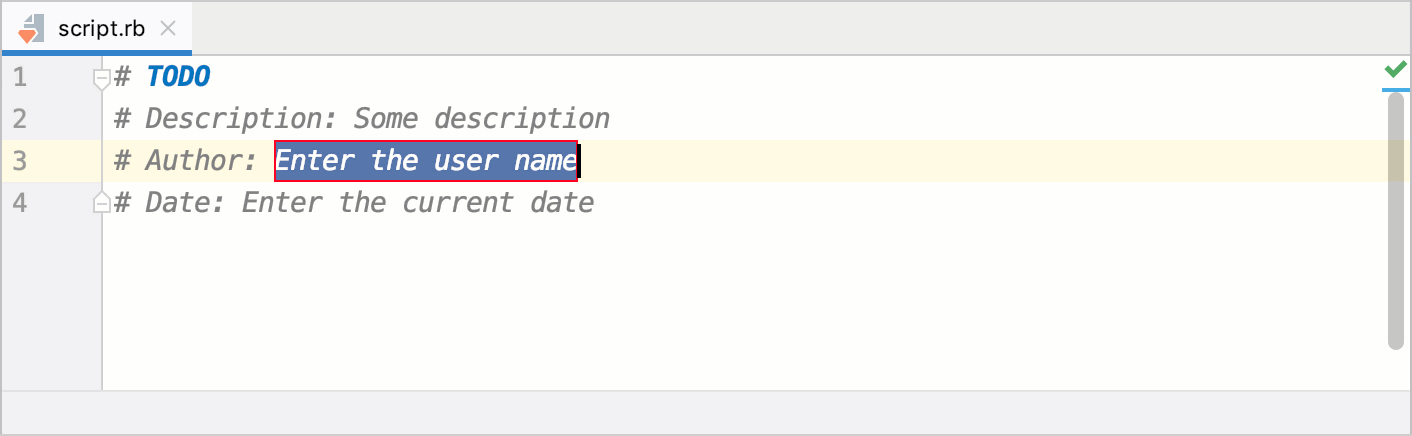
Task: Click the editor's vertical scrollbar
Action: (1396, 220)
